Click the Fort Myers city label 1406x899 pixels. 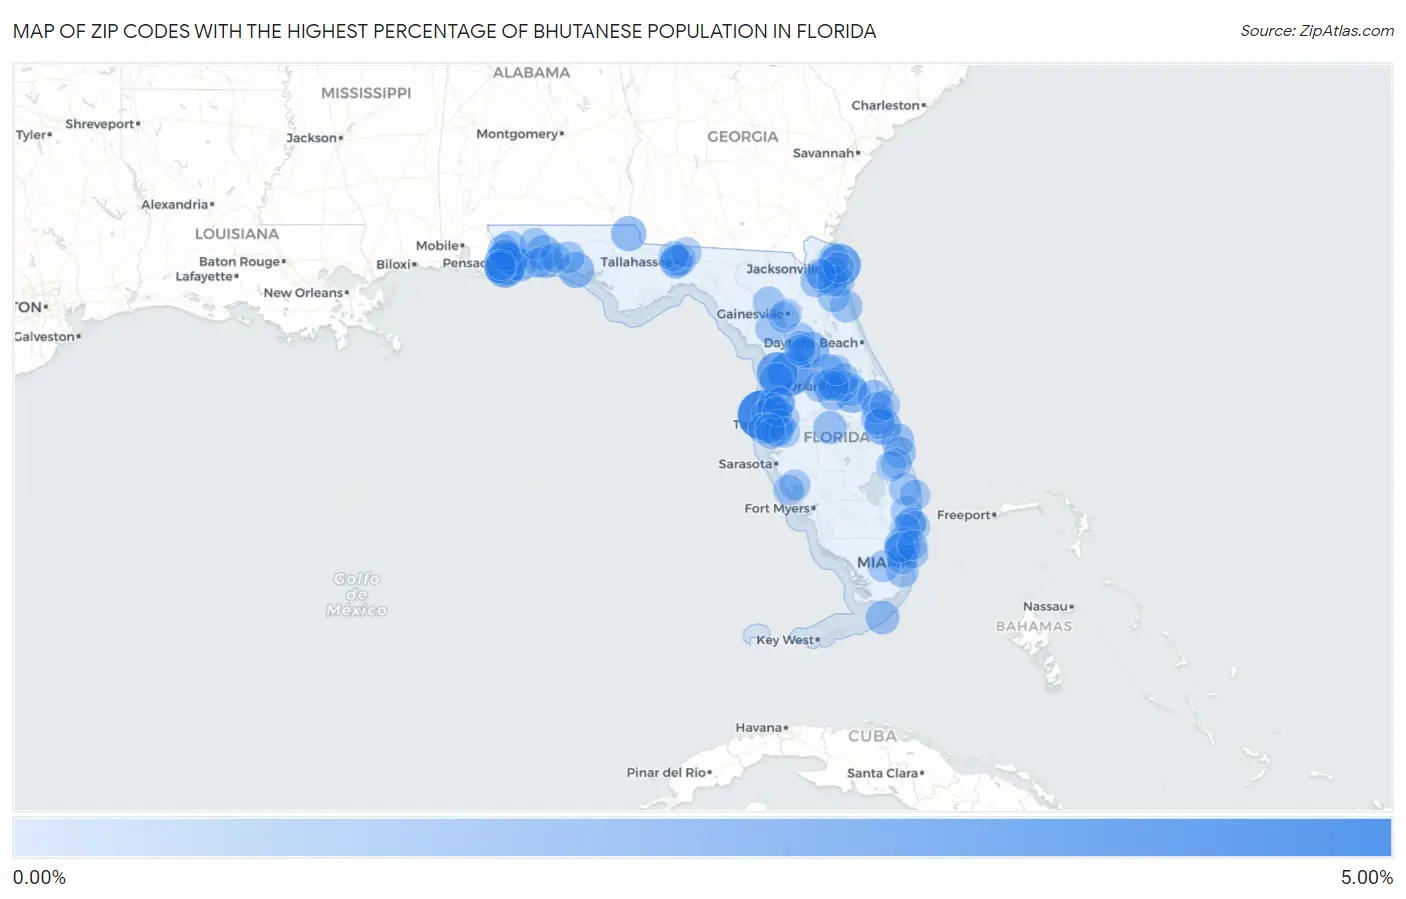[x=779, y=509]
